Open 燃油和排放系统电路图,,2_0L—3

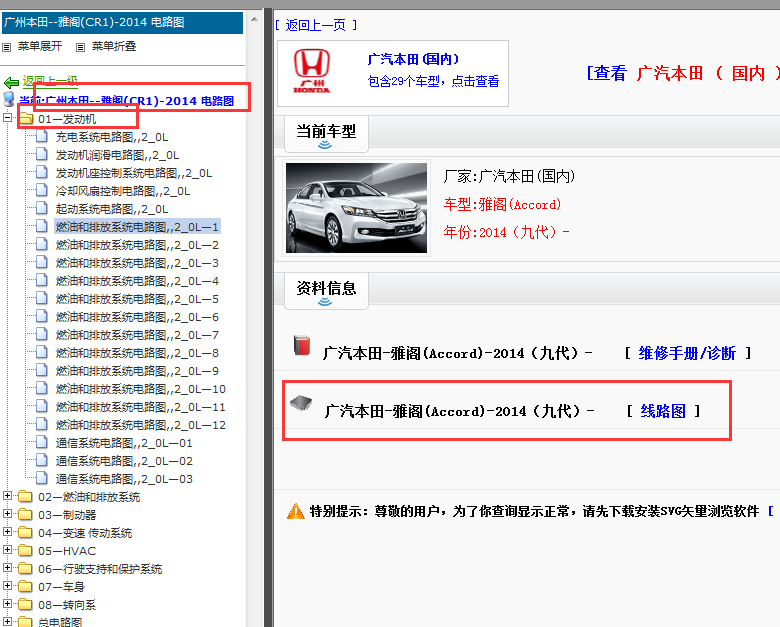coord(137,263)
